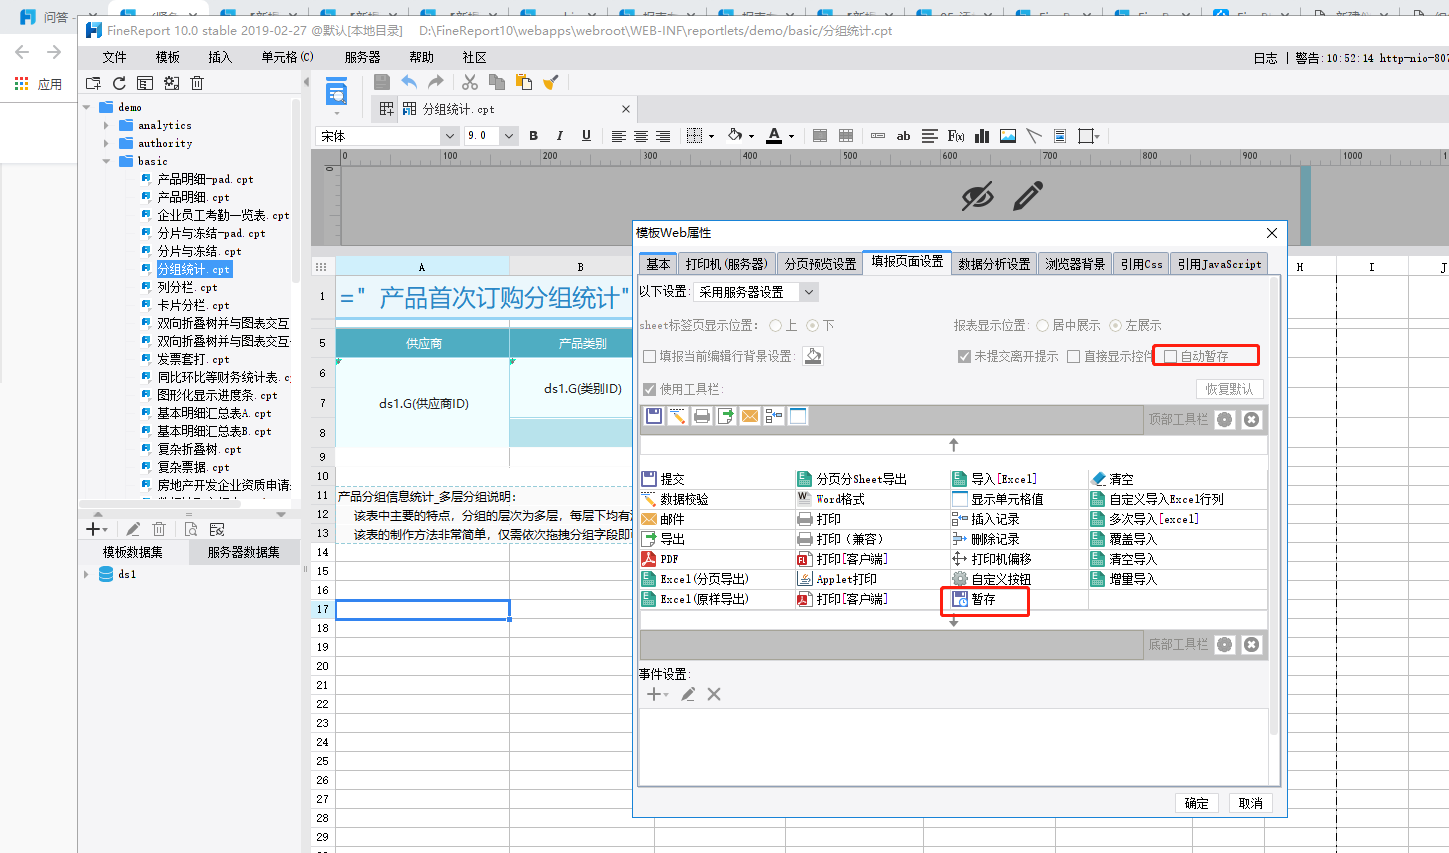The image size is (1449, 853).
Task: Click the large pencil edit icon on canvas
Action: coord(1028,196)
